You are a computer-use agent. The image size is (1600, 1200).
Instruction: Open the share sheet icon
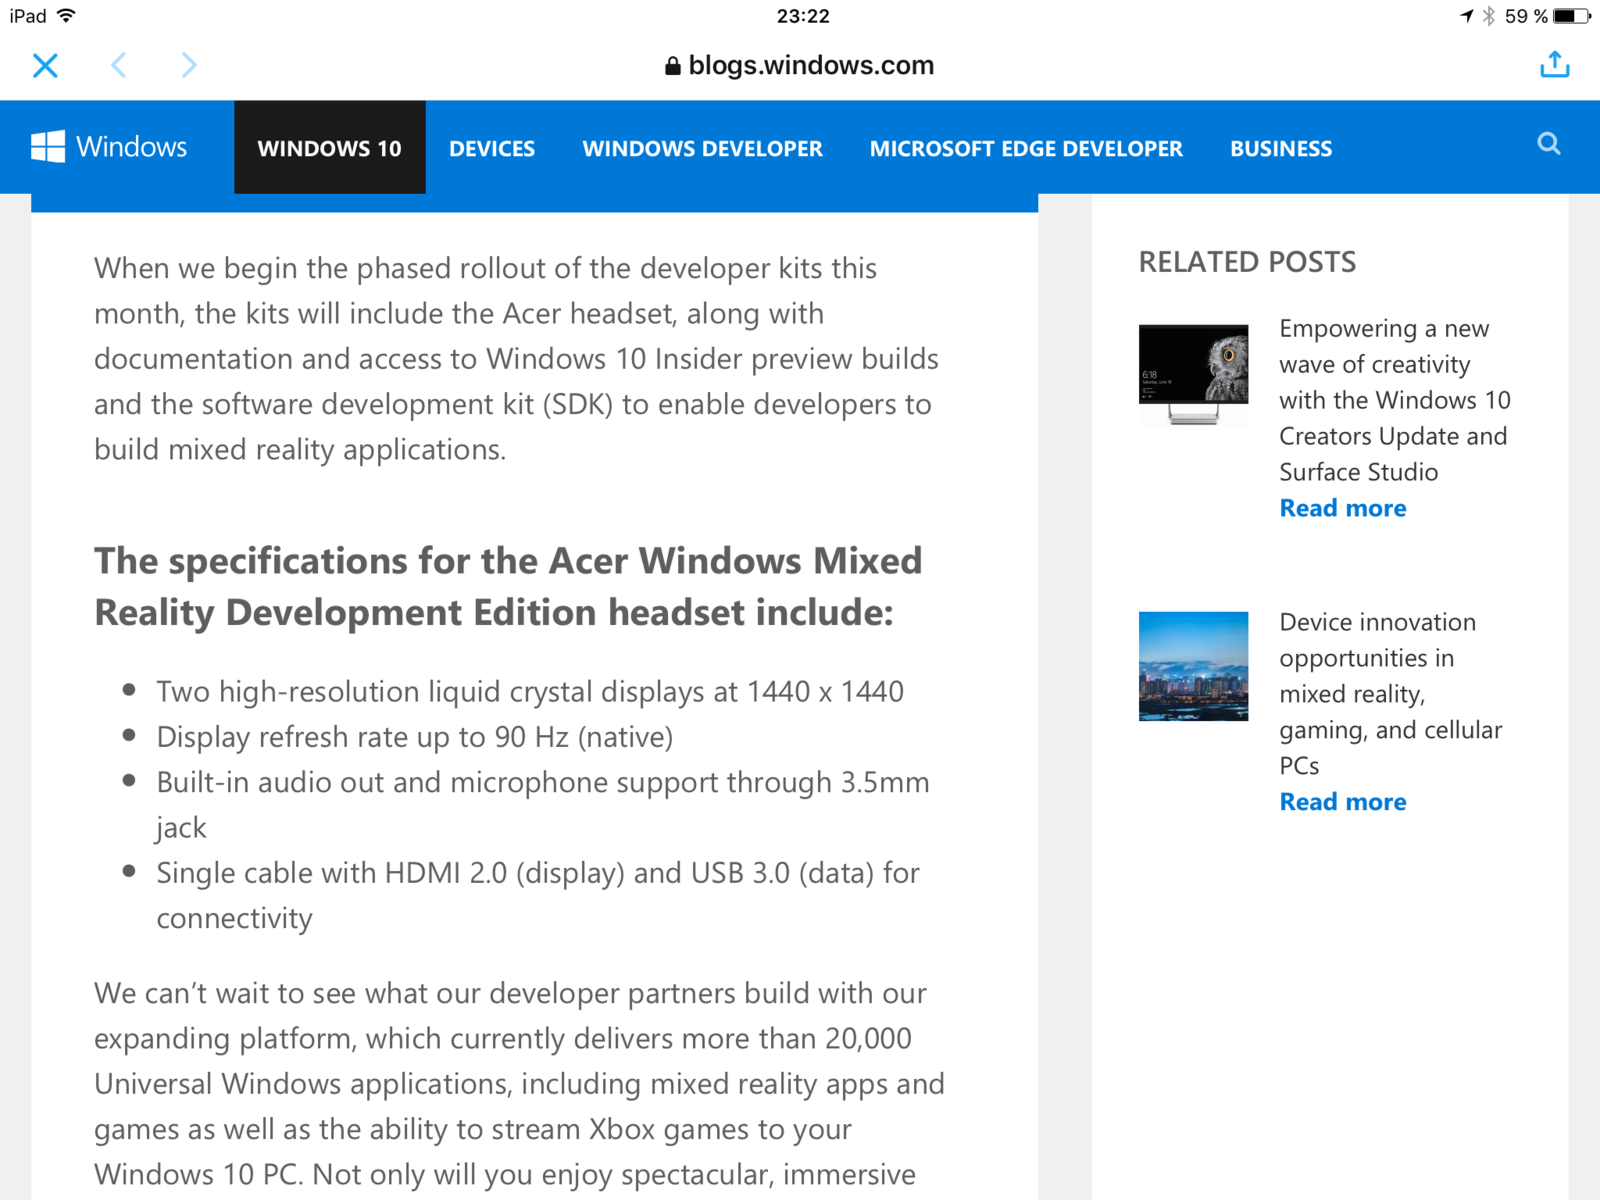click(x=1554, y=65)
